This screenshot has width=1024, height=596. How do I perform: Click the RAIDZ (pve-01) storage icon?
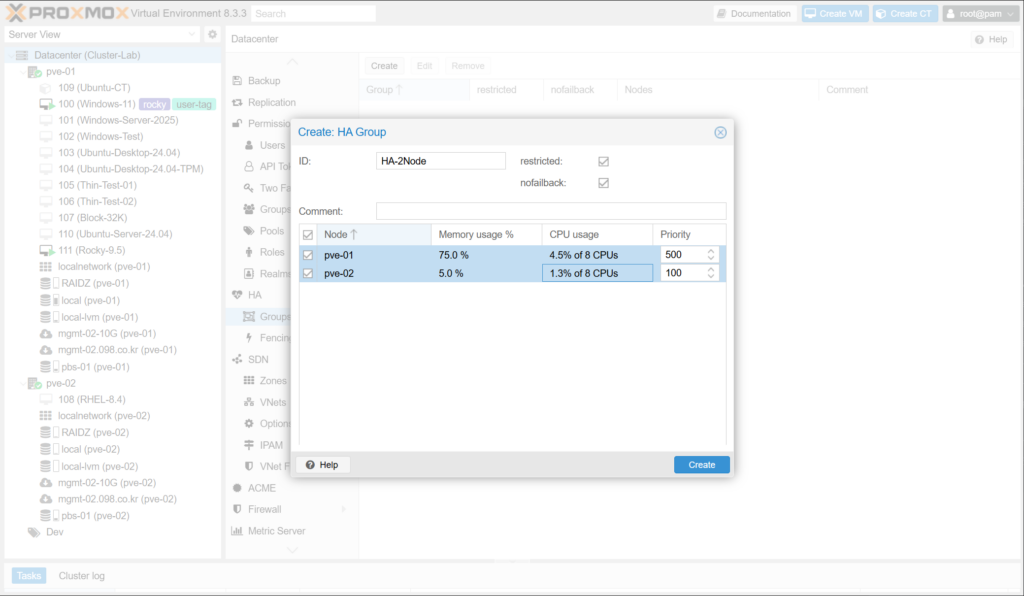tap(46, 283)
